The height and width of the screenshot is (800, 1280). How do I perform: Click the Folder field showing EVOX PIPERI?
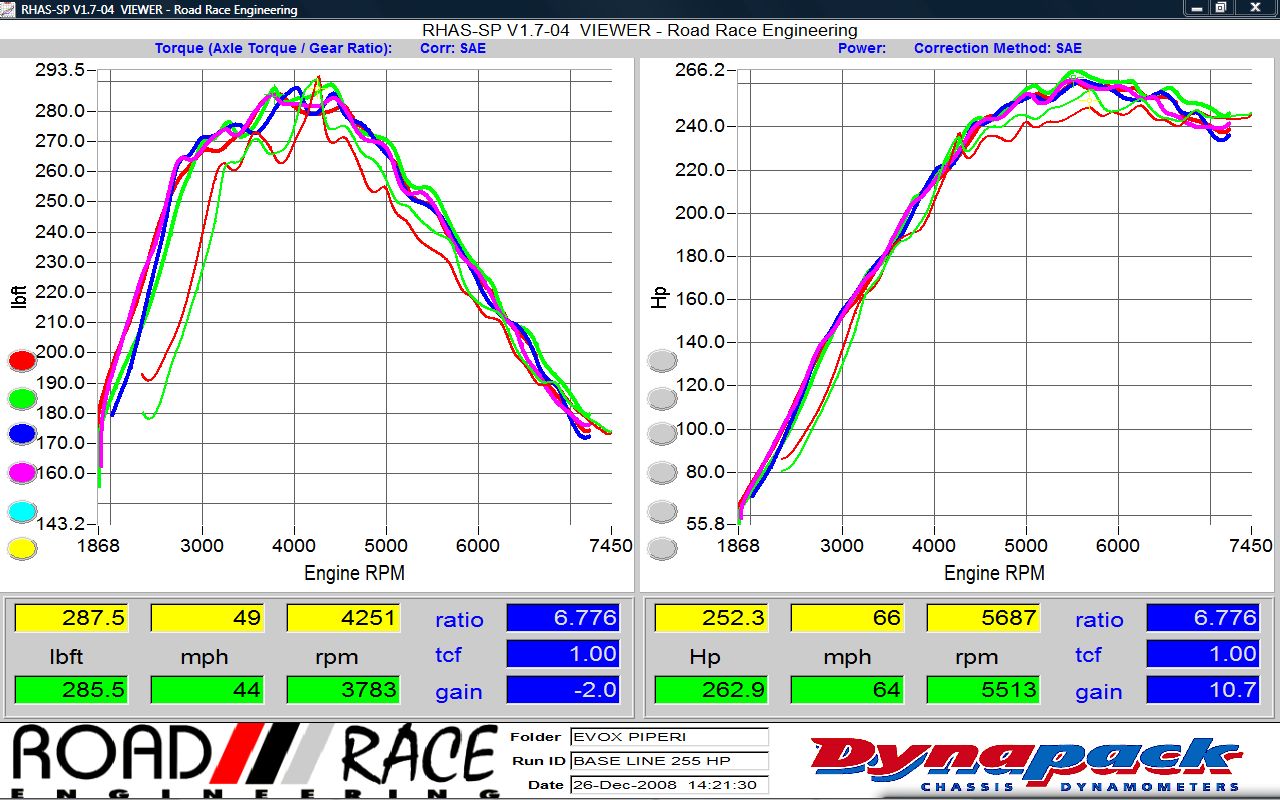(x=668, y=737)
